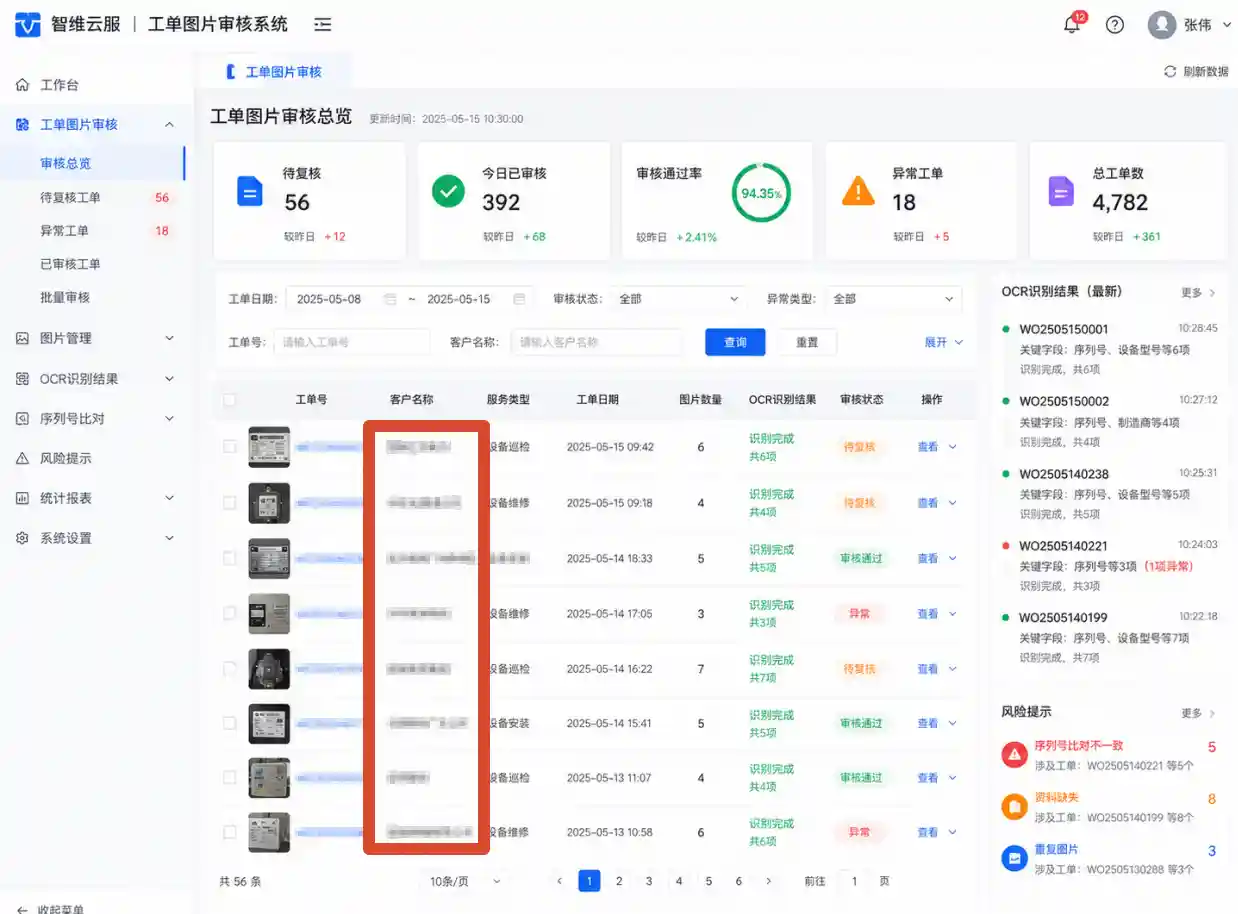Click the 收起菜单 arrow icon
This screenshot has height=914, width=1238.
(22, 909)
